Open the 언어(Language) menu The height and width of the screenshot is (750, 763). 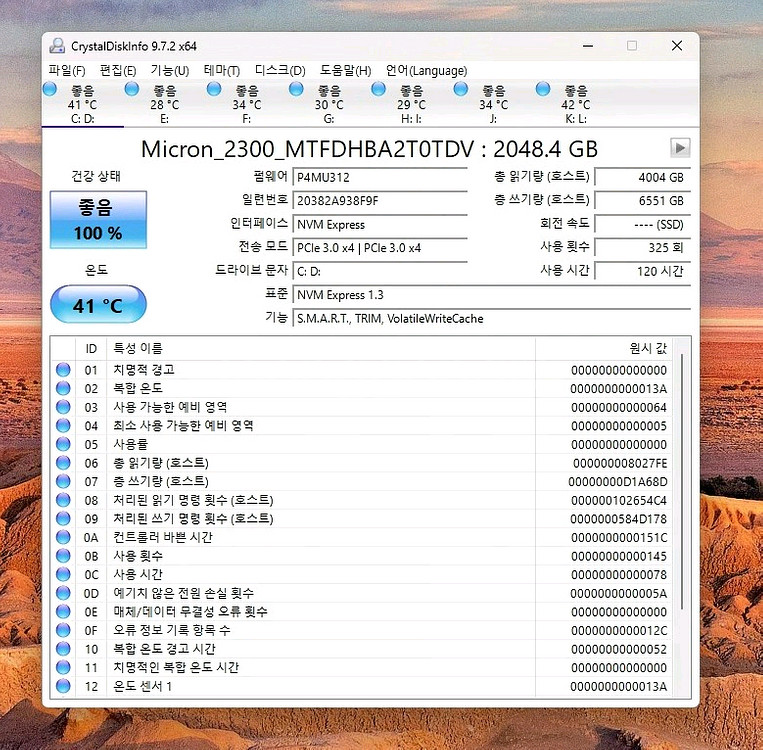tap(426, 71)
